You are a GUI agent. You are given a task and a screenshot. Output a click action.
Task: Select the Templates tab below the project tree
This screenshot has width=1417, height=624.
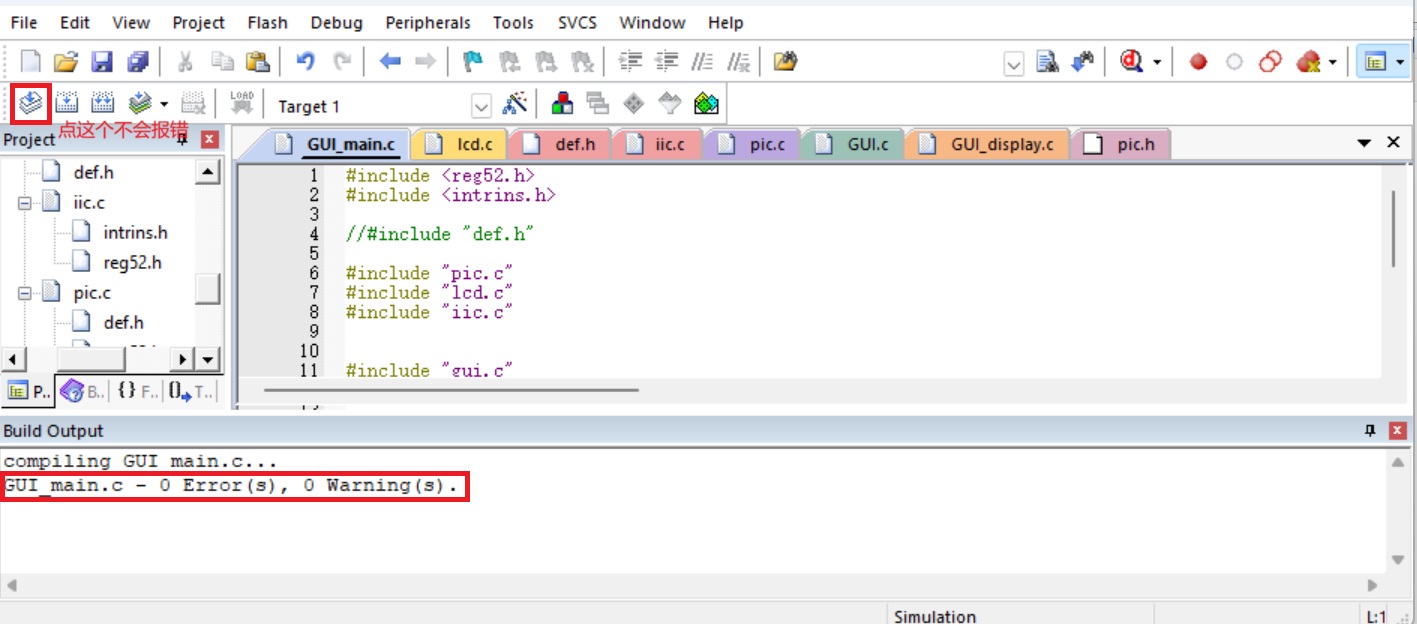coord(190,392)
